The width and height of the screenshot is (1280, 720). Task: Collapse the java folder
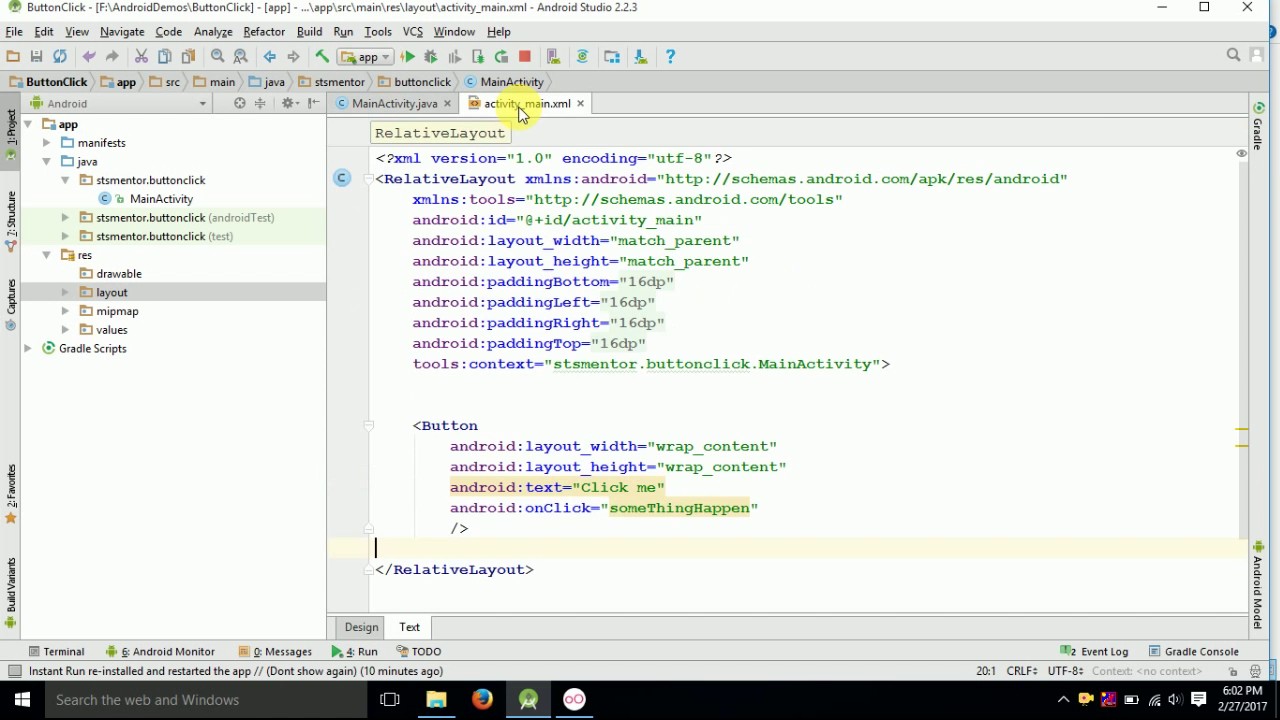point(46,161)
